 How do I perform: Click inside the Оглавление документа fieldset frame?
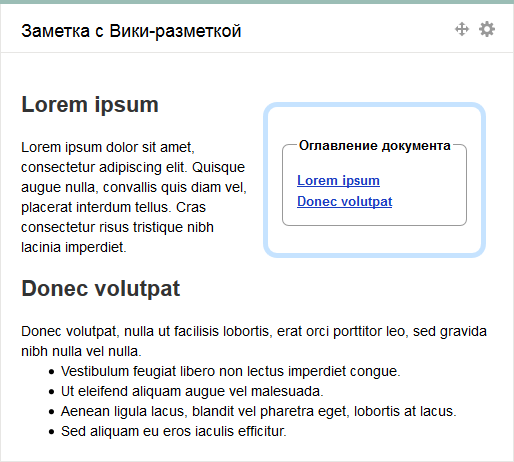pyautogui.click(x=374, y=185)
